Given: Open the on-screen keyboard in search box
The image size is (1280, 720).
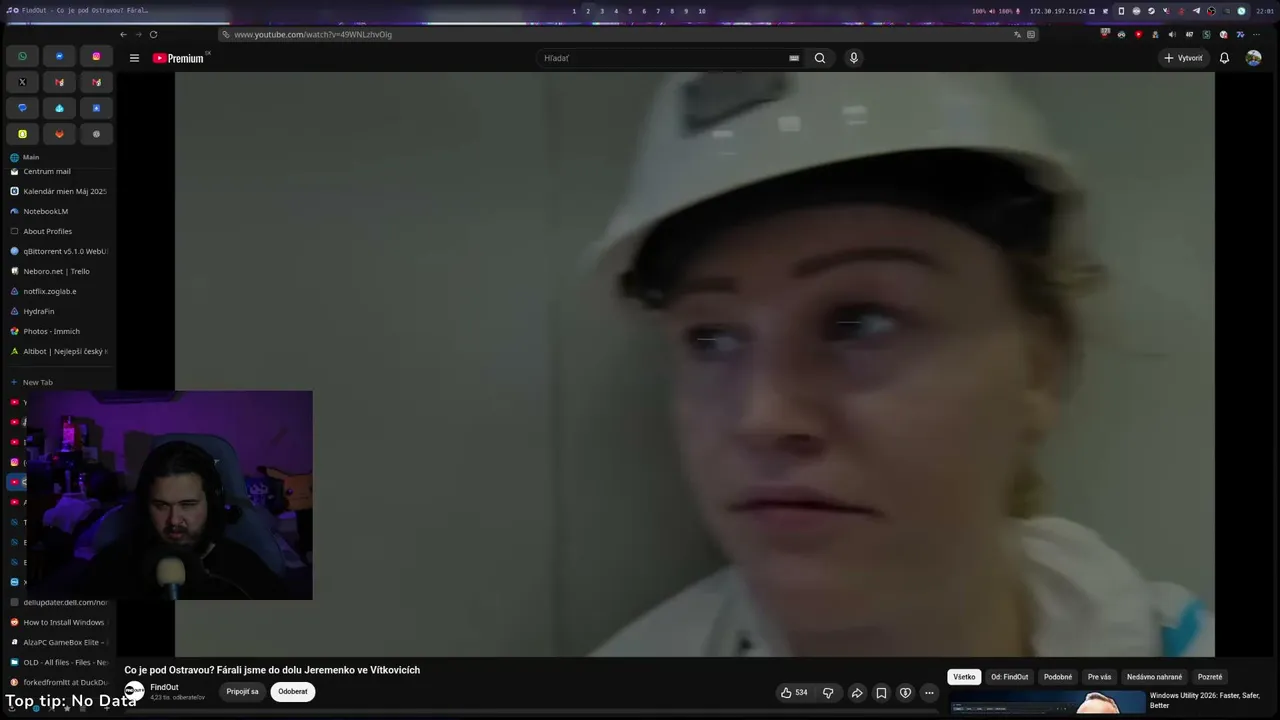Looking at the screenshot, I should point(794,58).
